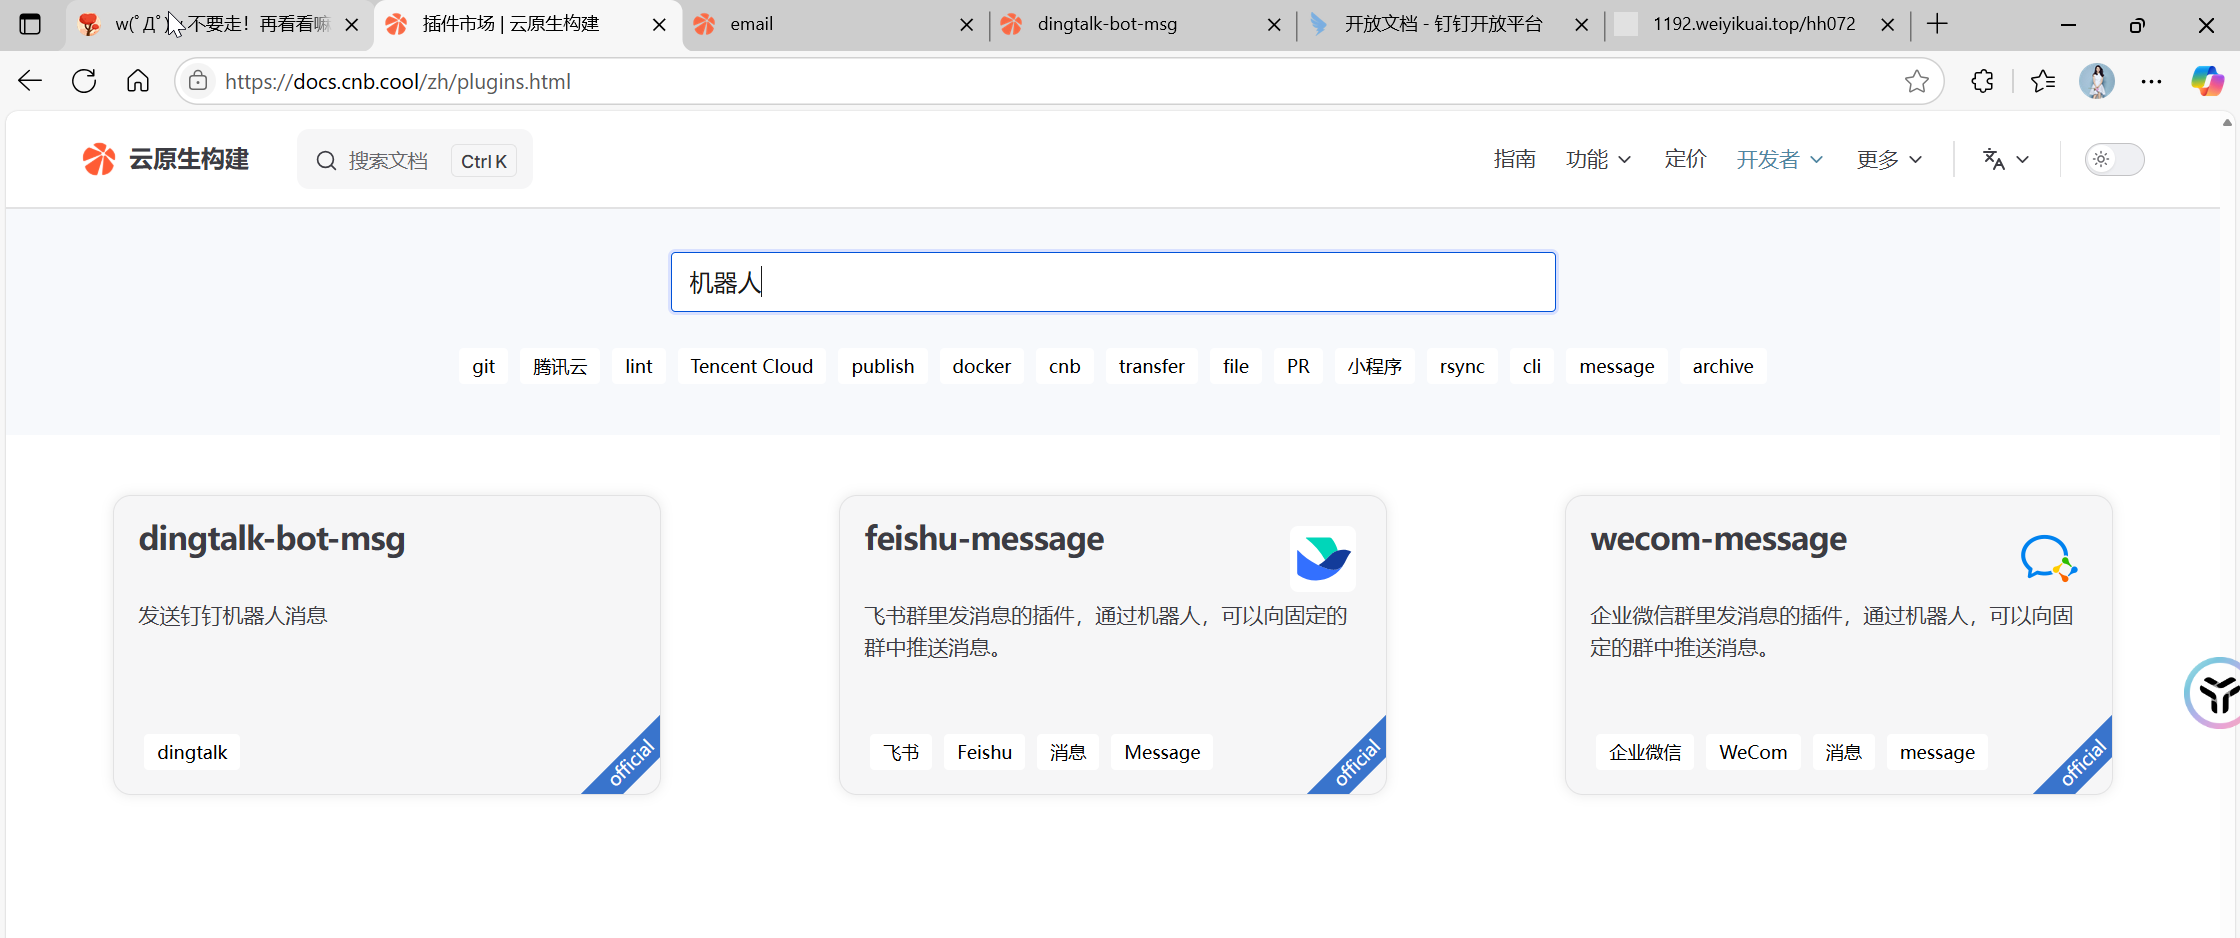Open the 搜索文档 docs search box
Viewport: 2240px width, 938px height.
click(415, 160)
